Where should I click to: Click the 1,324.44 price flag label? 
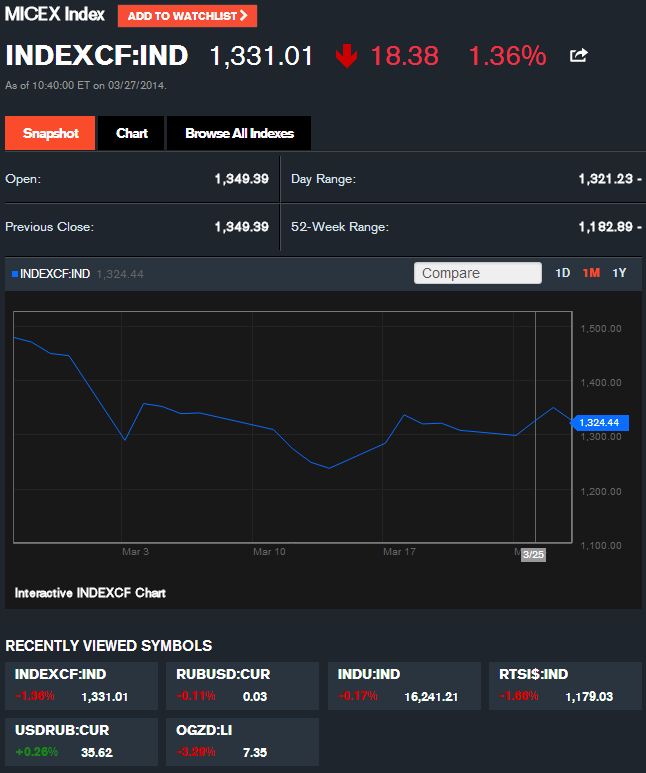tap(600, 423)
